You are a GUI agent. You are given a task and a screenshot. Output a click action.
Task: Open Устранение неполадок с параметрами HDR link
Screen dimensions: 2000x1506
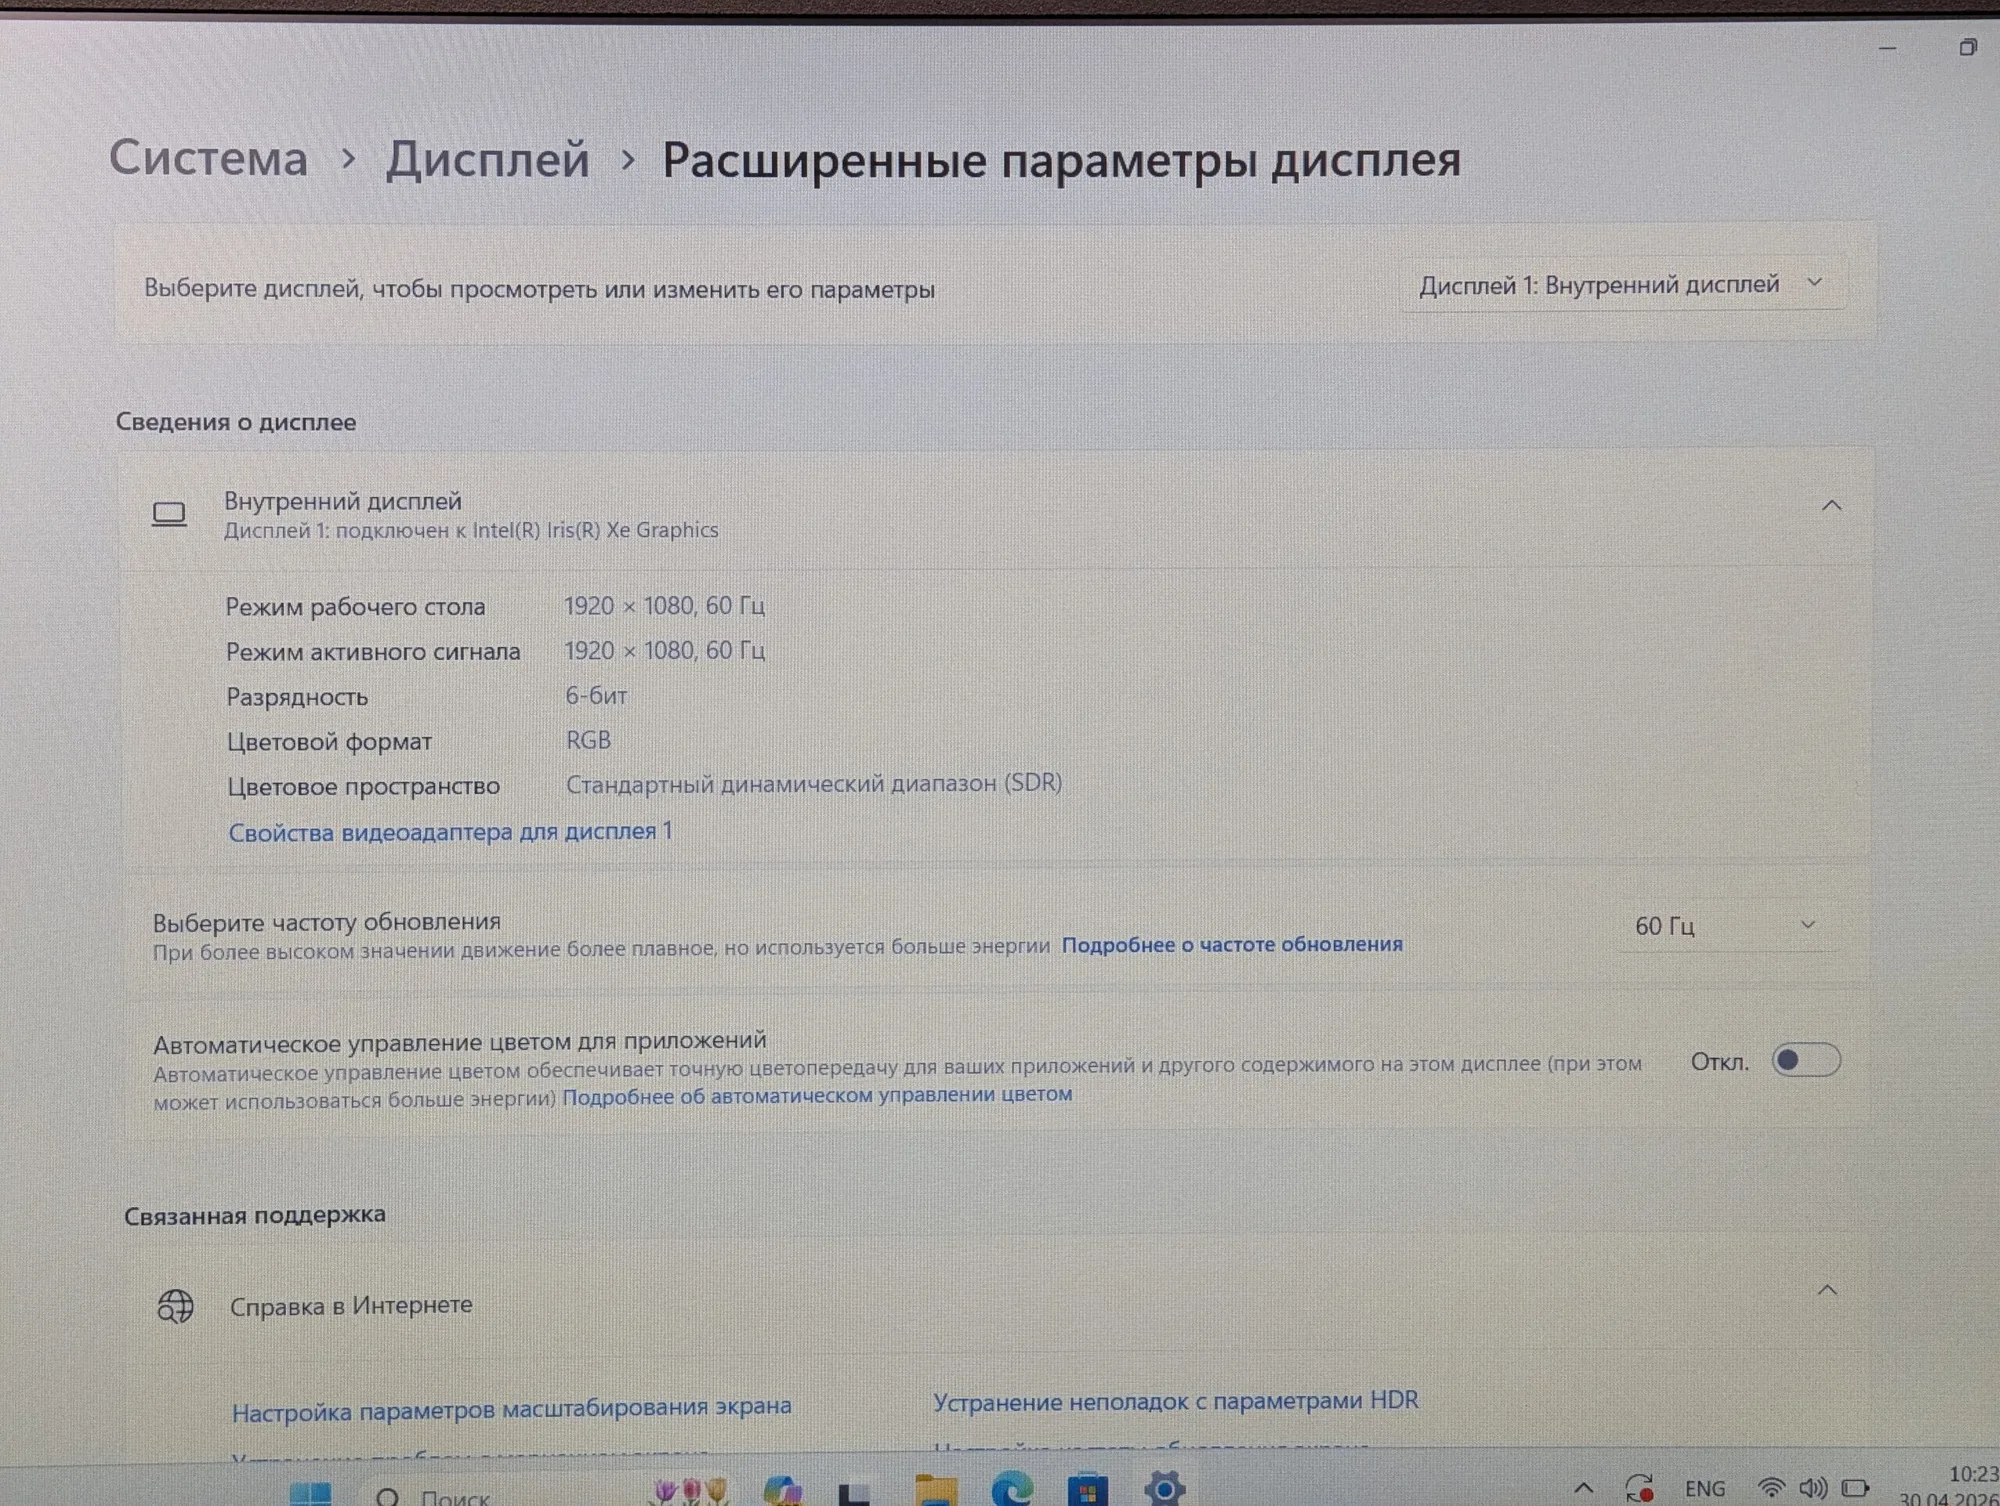pyautogui.click(x=1175, y=1401)
